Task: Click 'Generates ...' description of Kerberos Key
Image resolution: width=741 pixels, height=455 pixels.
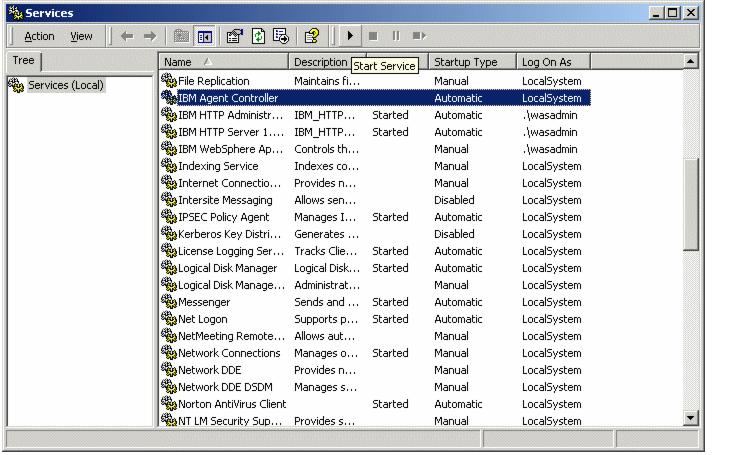Action: [326, 234]
